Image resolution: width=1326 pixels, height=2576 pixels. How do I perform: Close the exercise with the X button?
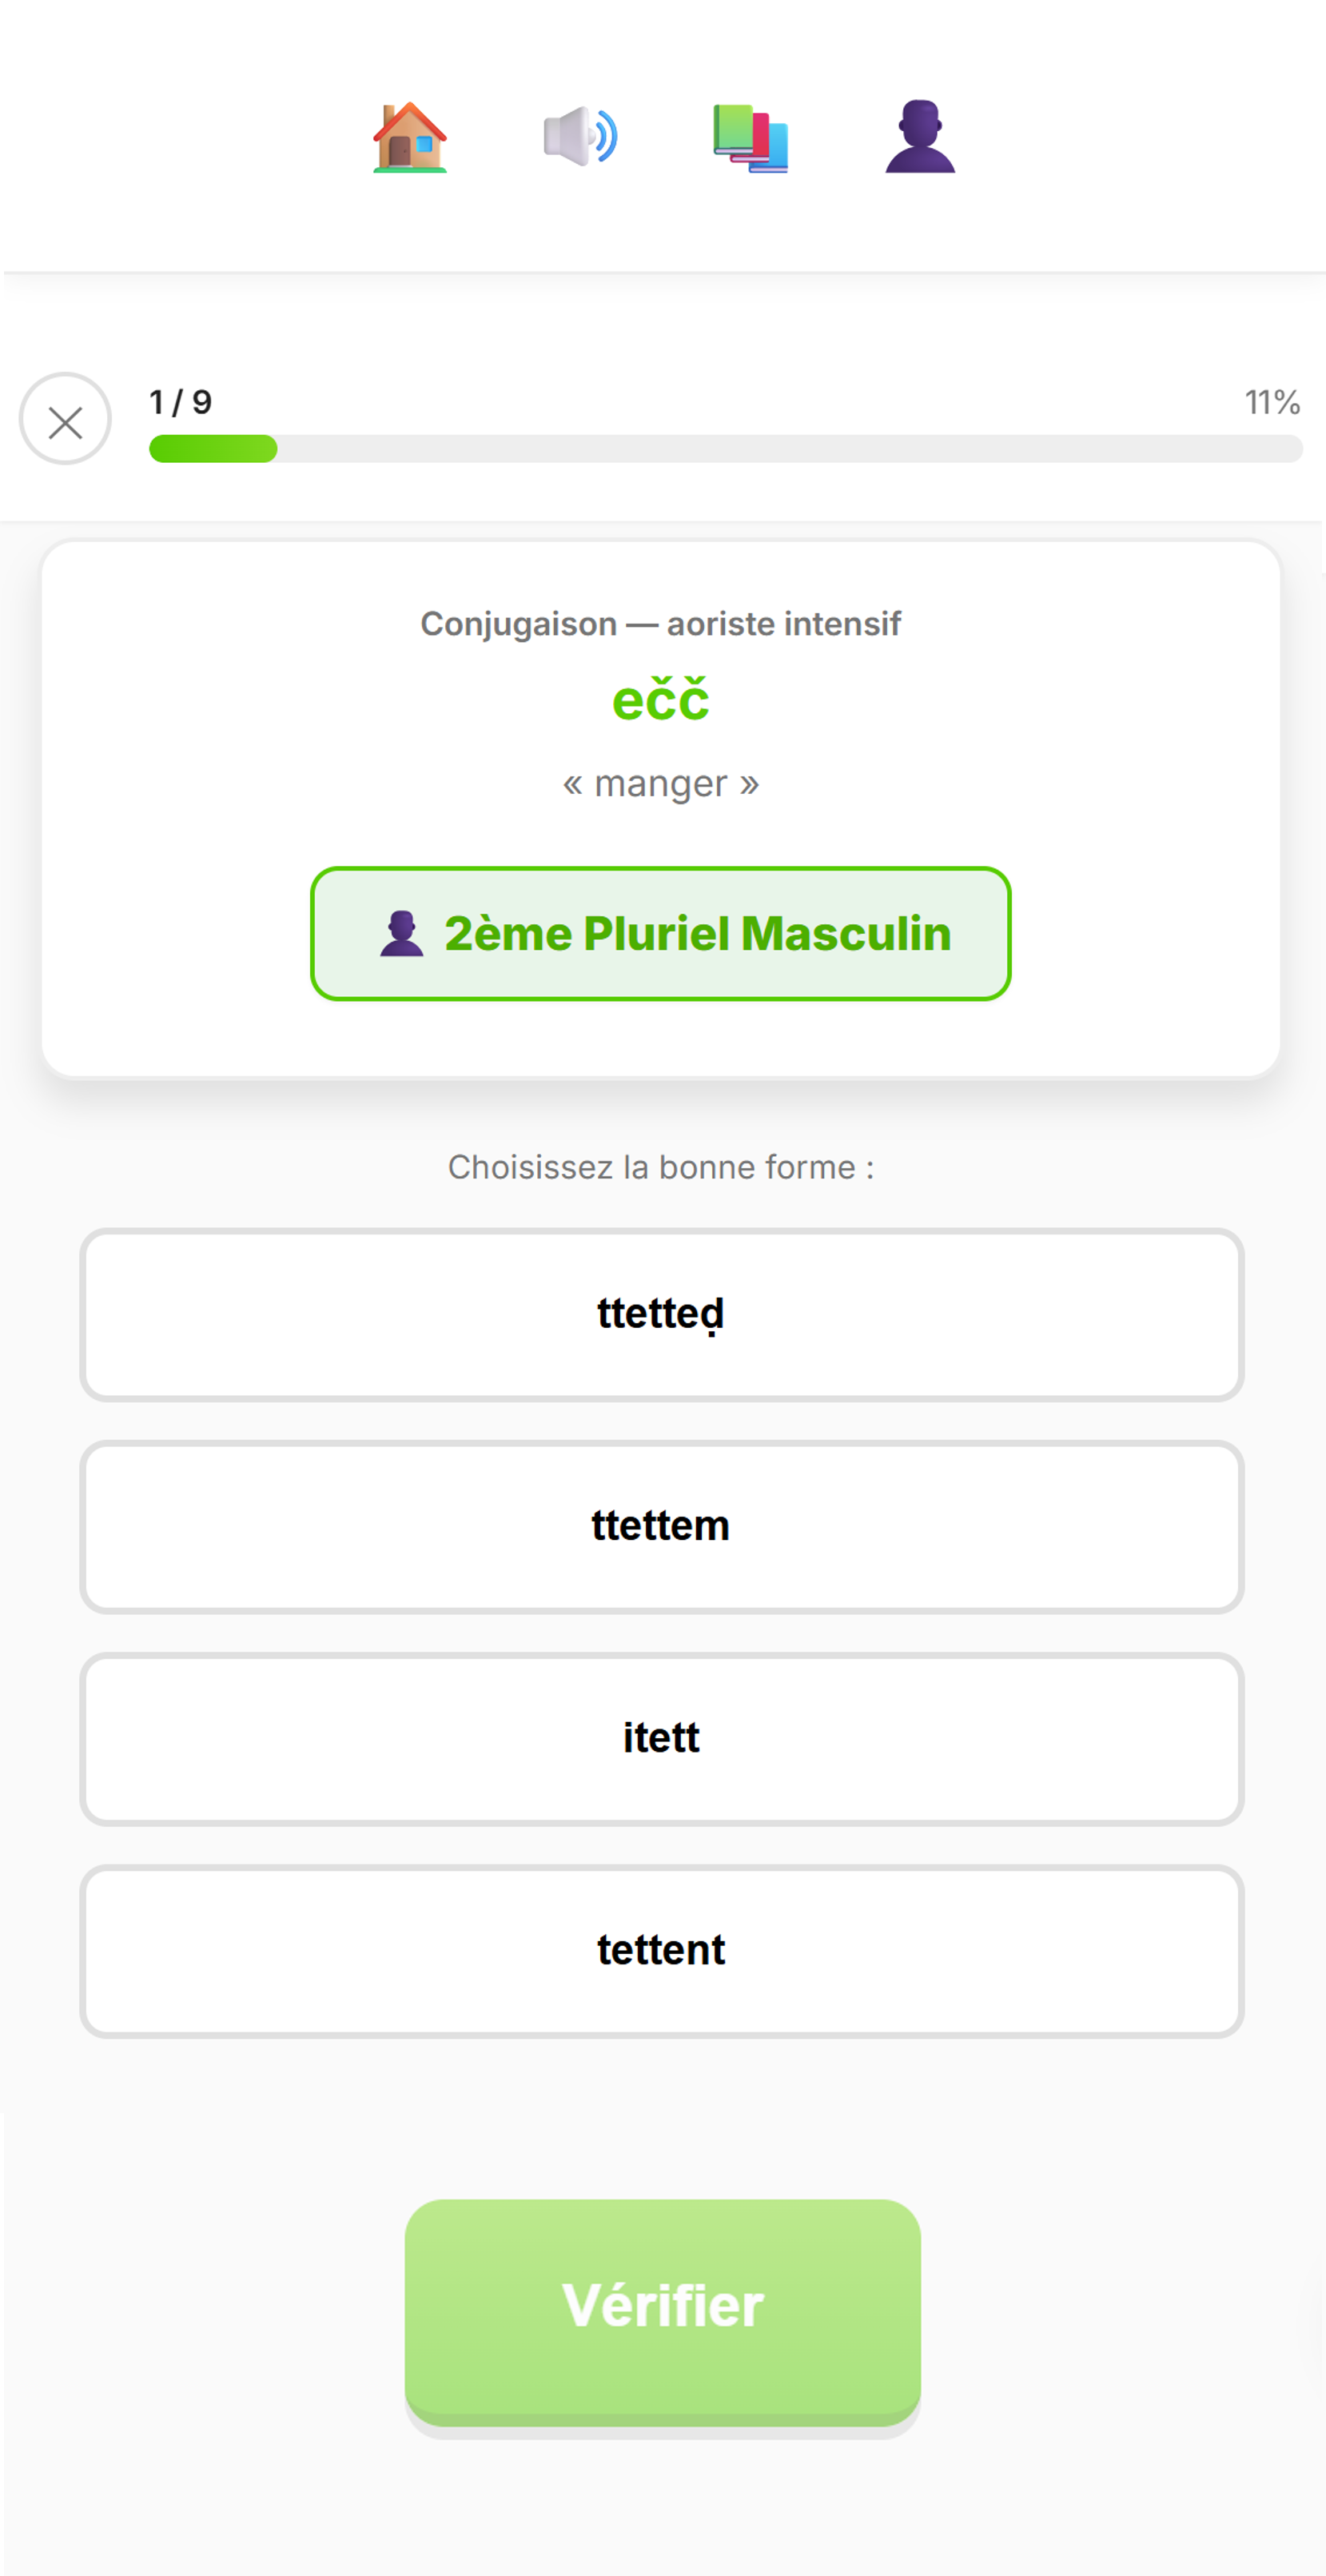tap(65, 420)
